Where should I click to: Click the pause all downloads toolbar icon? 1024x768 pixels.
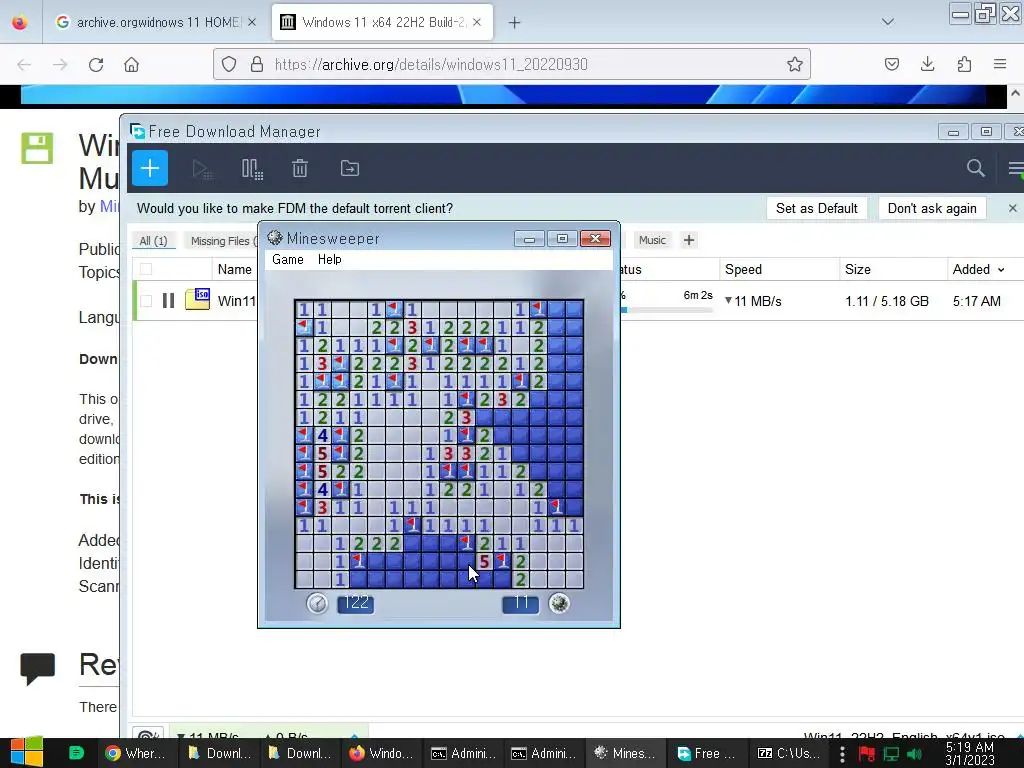point(252,169)
